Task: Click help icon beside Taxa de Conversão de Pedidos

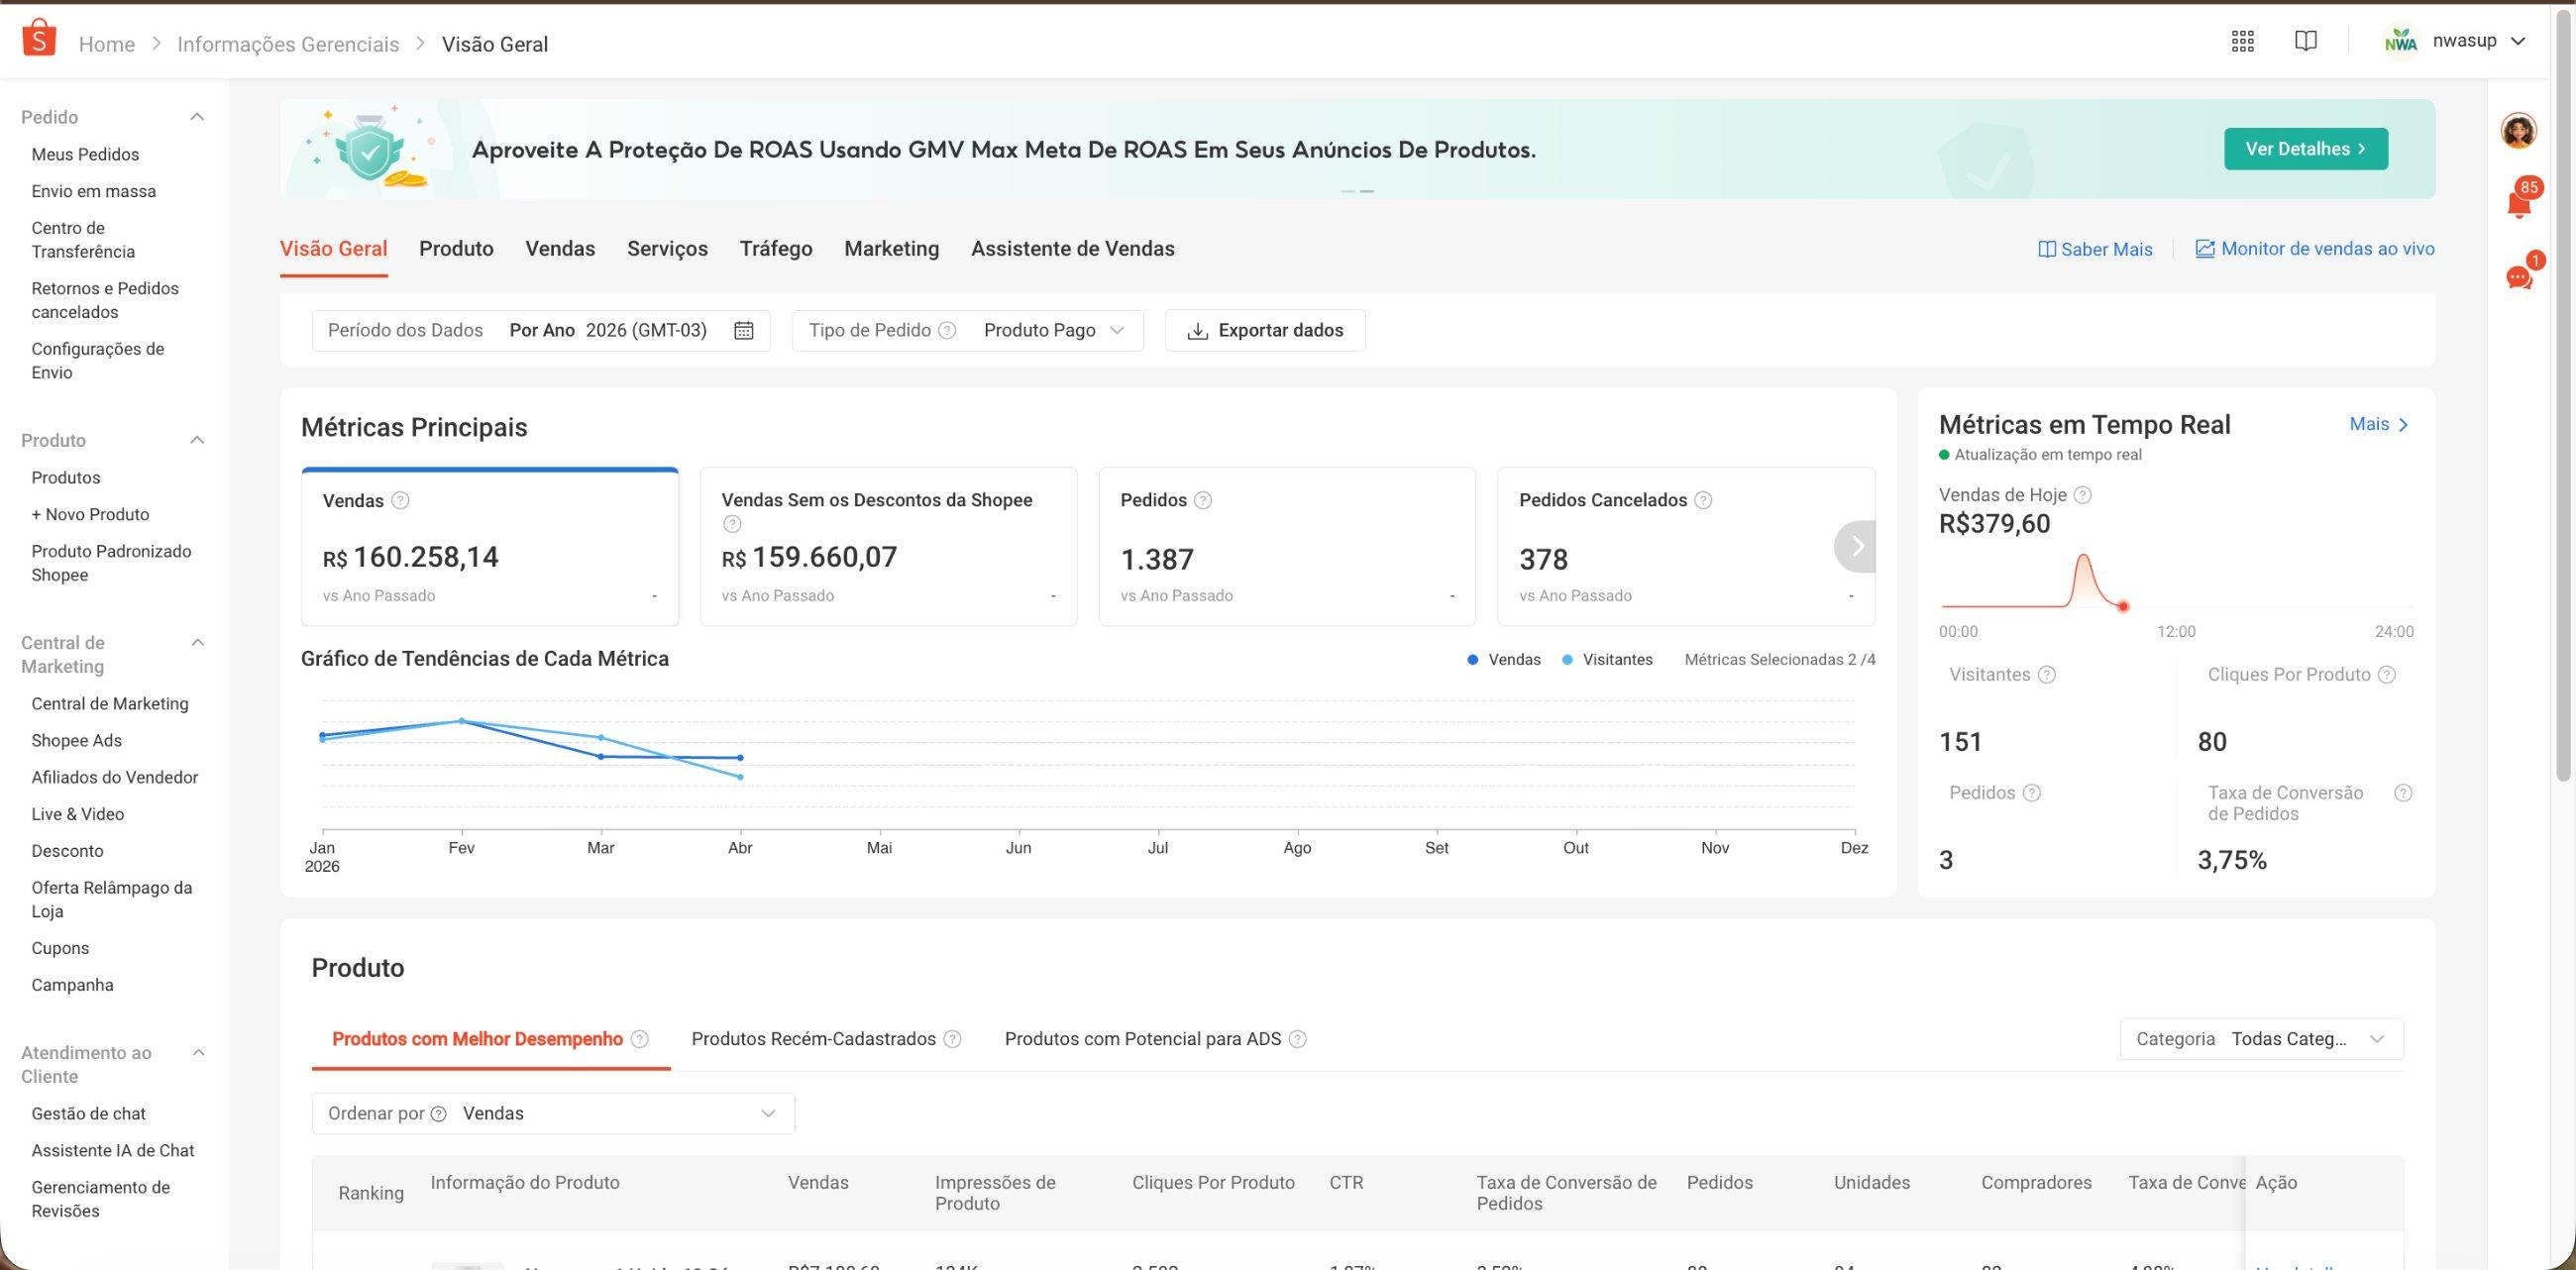Action: pos(2403,793)
